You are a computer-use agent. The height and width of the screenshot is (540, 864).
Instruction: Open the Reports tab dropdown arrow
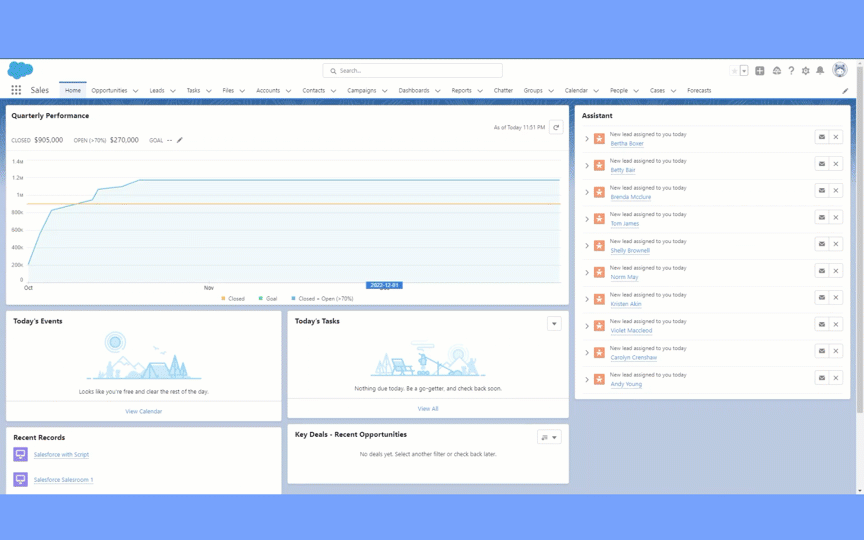click(480, 91)
